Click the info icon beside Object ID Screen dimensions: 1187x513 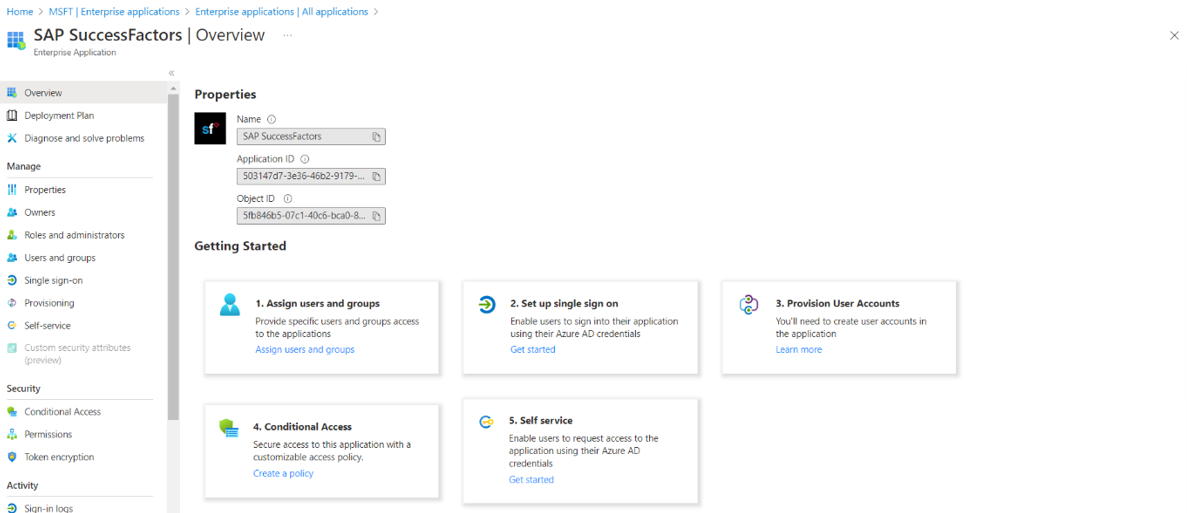pos(288,198)
